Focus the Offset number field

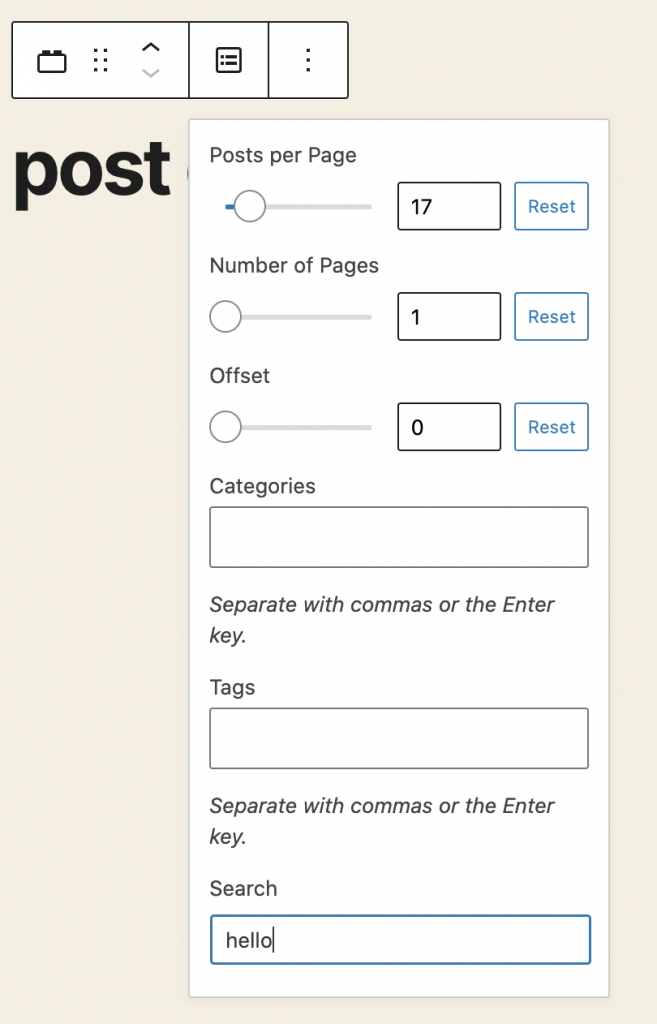(x=448, y=427)
